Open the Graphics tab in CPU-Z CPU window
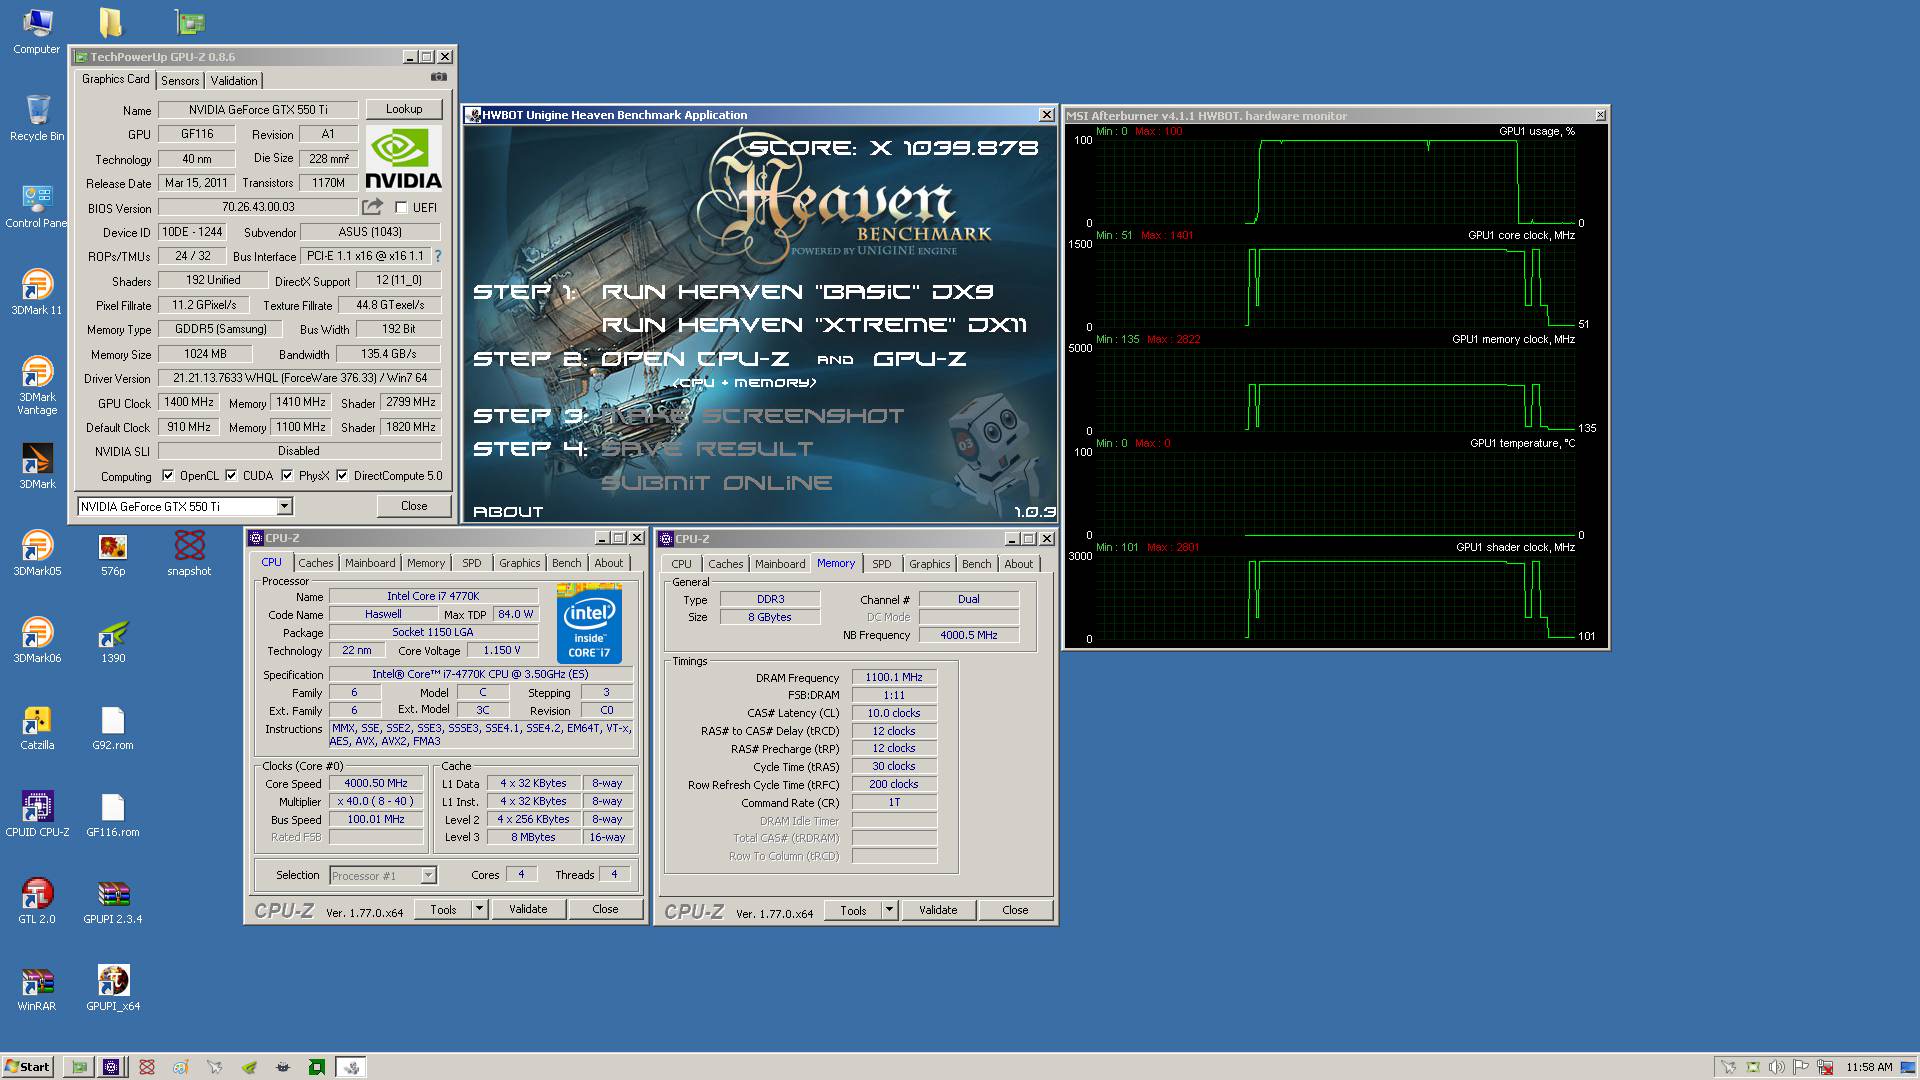 519,563
